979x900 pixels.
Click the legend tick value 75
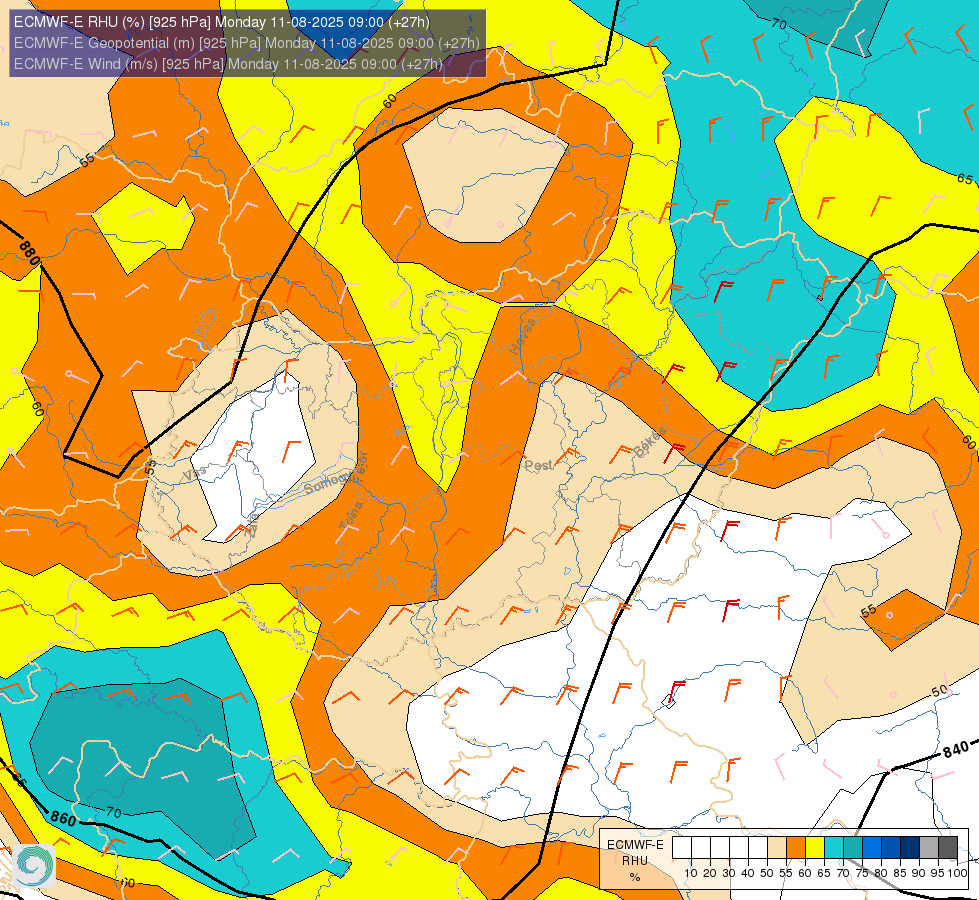[862, 873]
